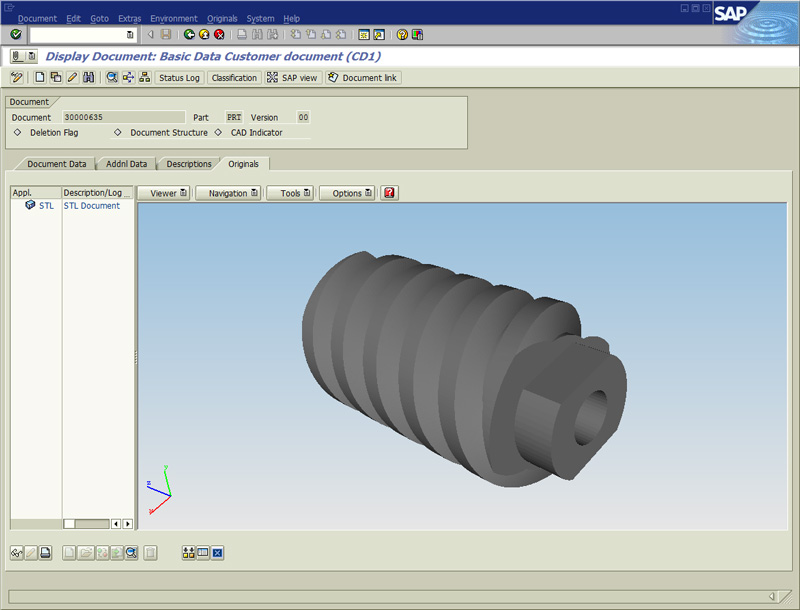Click the green Back arrow icon
Viewport: 800px width, 610px height.
click(x=189, y=34)
